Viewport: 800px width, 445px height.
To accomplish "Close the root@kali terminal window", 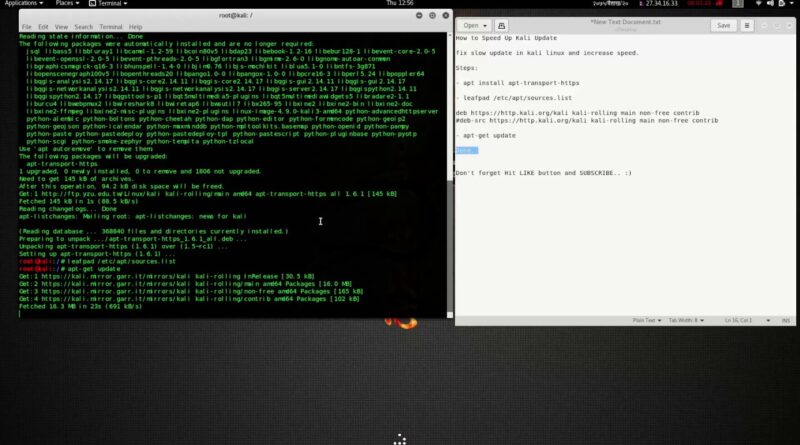I will coord(445,15).
